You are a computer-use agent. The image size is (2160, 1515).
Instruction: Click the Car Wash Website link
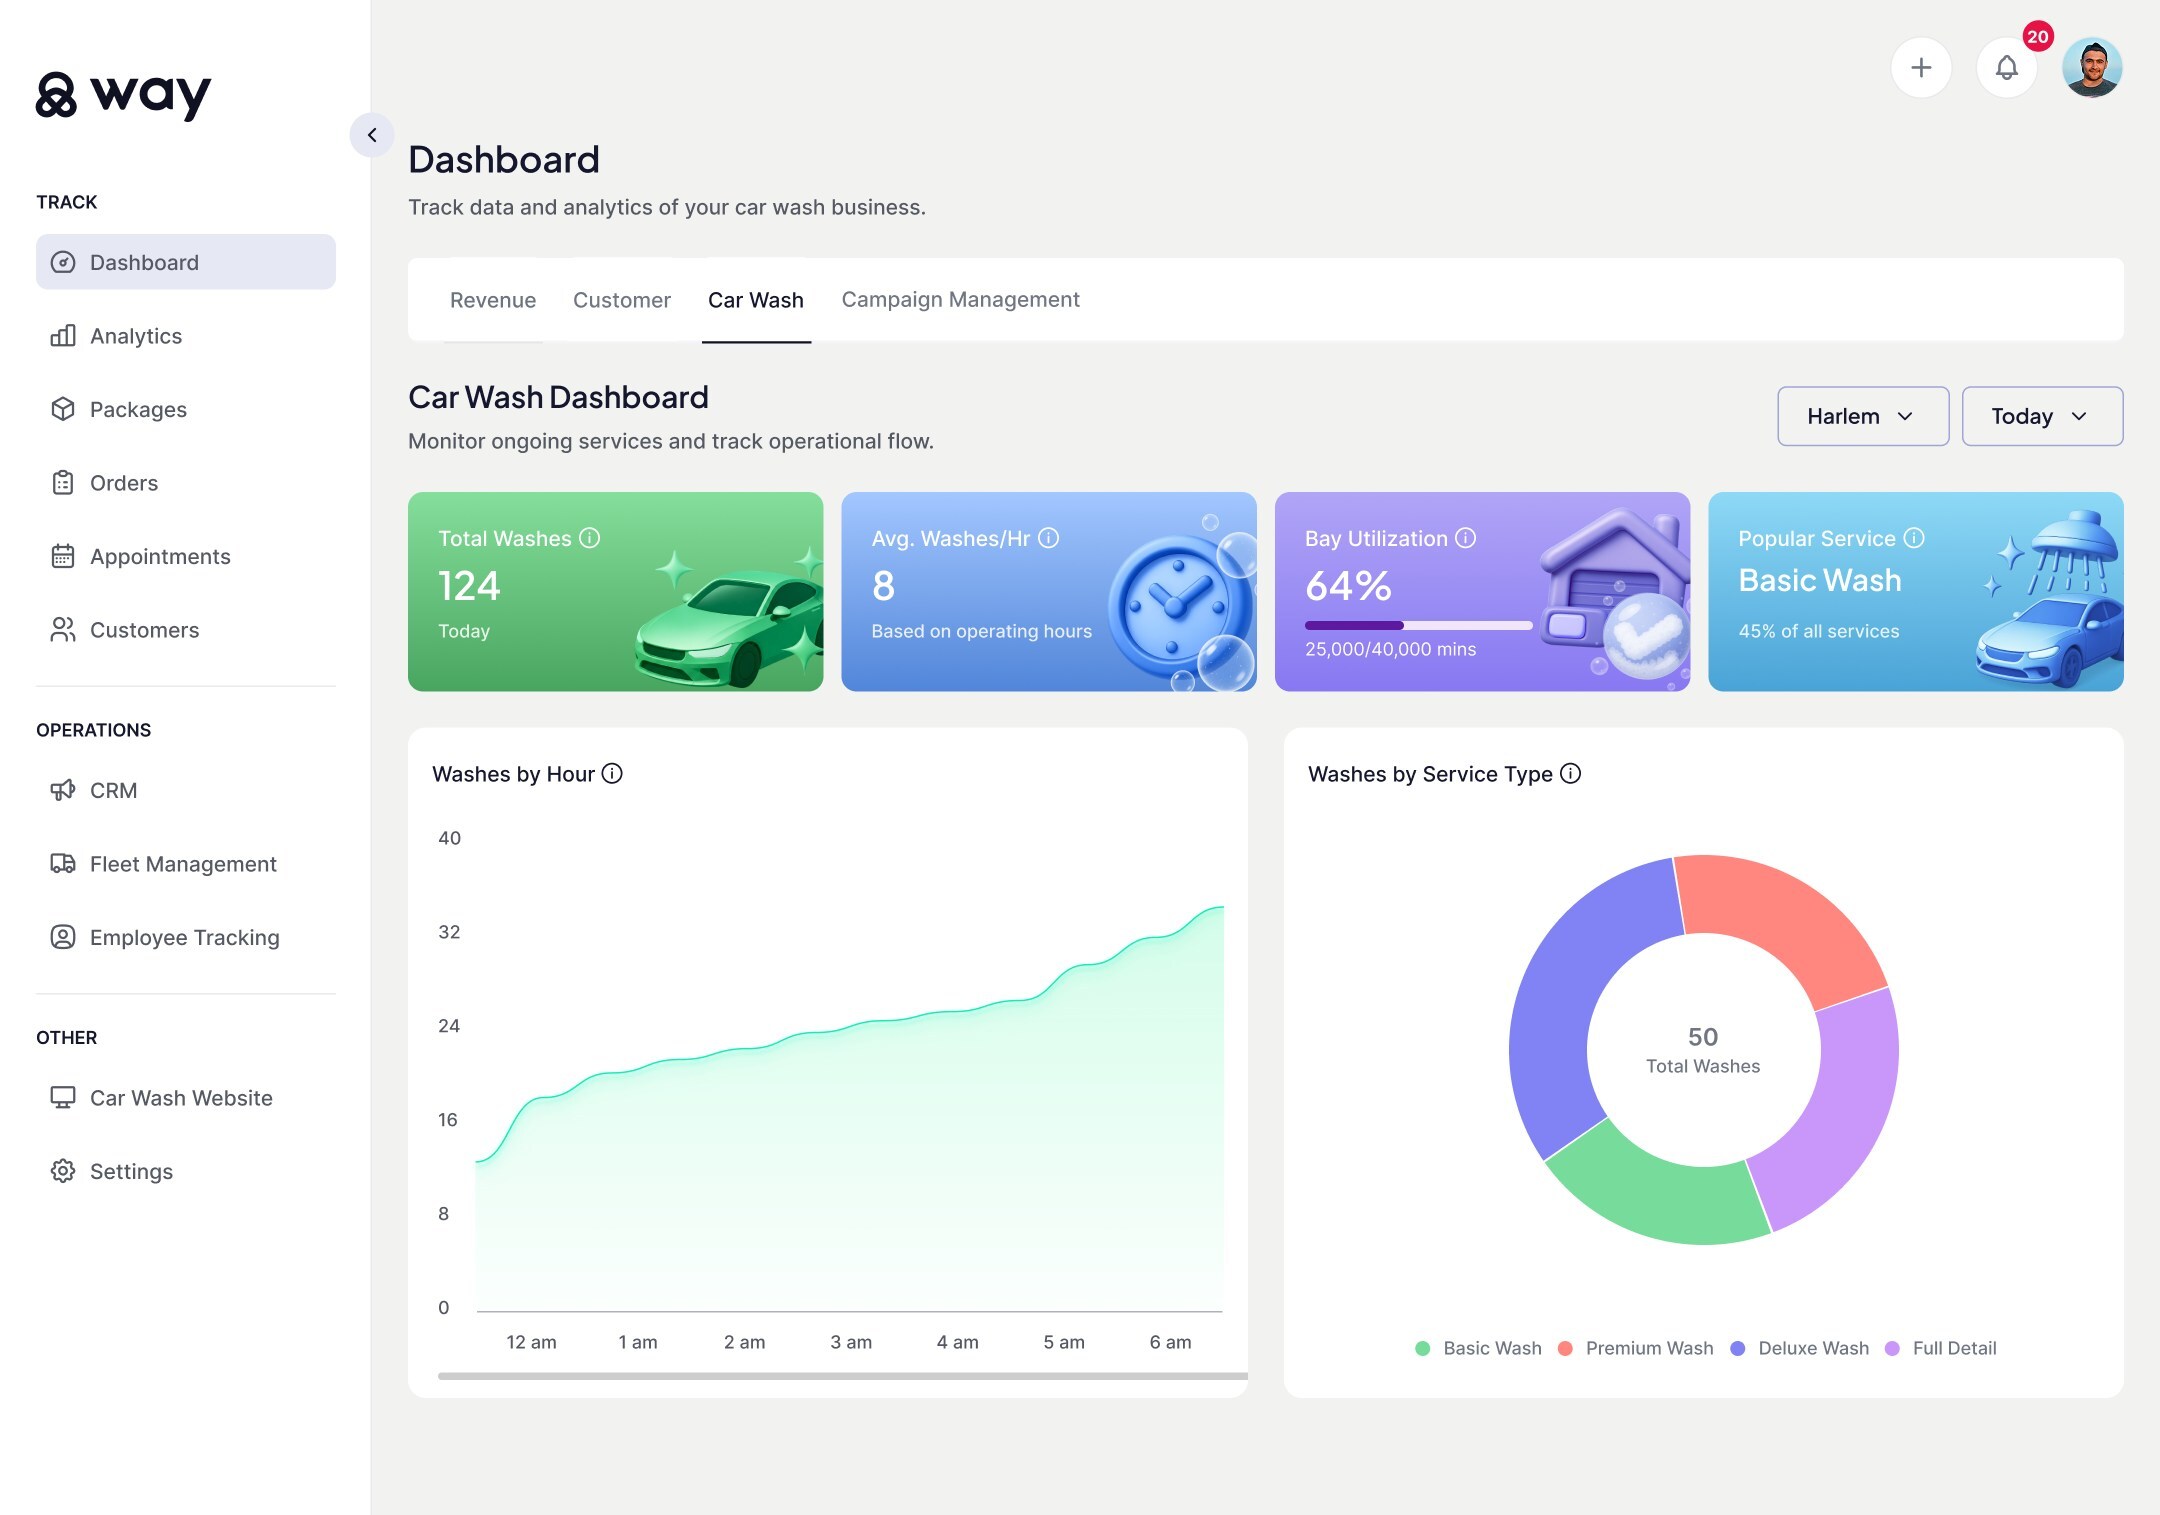click(x=180, y=1097)
